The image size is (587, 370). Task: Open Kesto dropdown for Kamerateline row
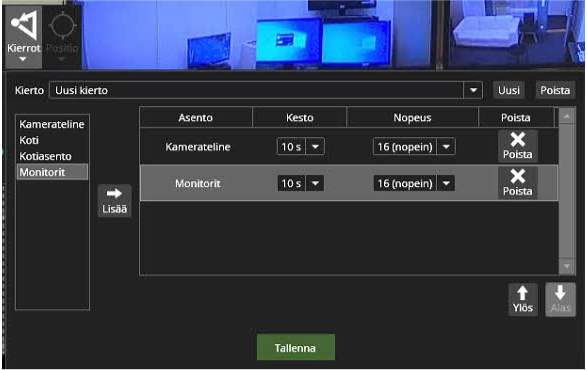315,146
